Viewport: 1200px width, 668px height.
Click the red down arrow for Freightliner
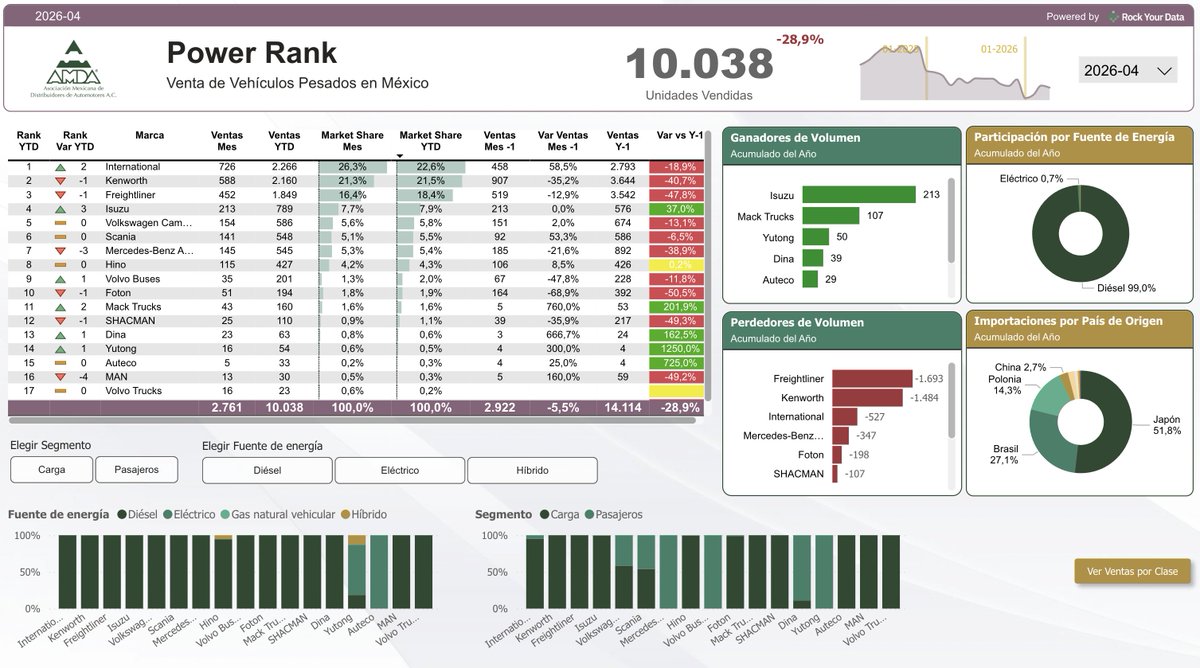(60, 195)
